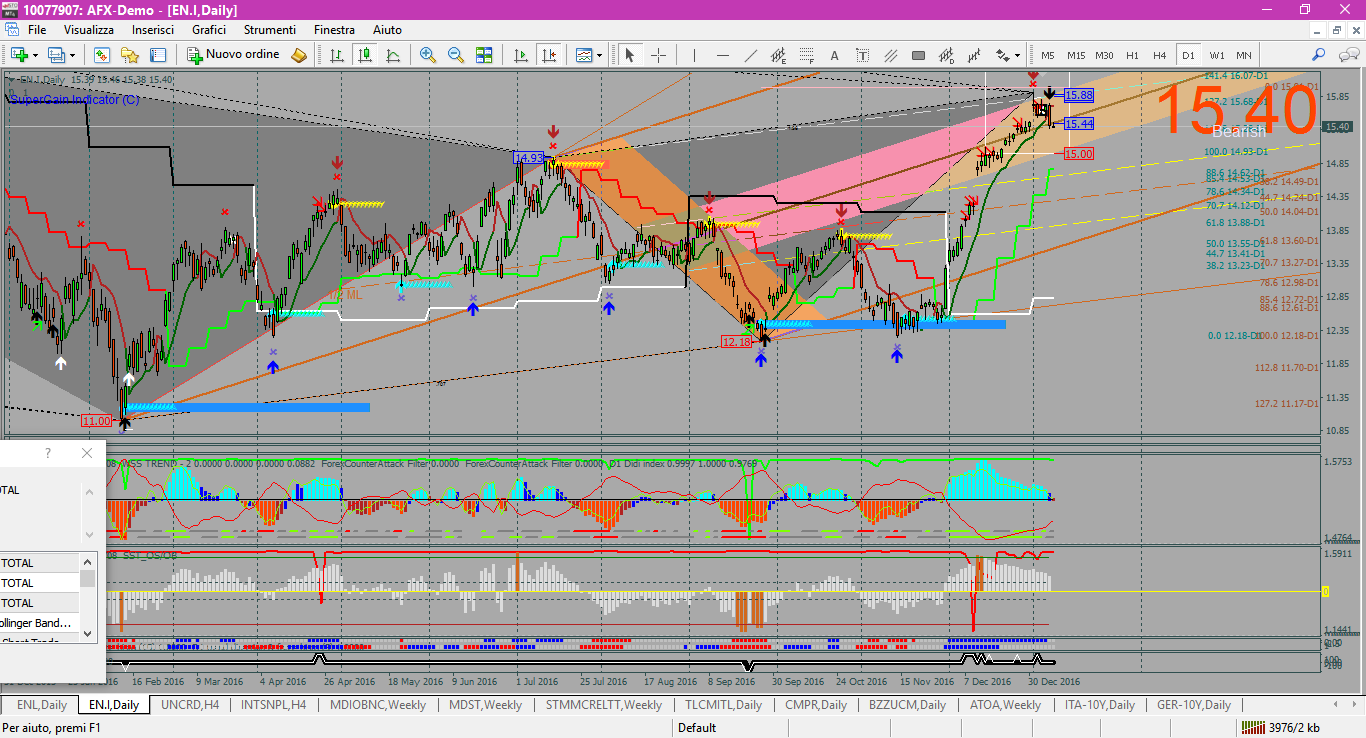Draw a horizontal line
The height and width of the screenshot is (738, 1366).
click(722, 55)
